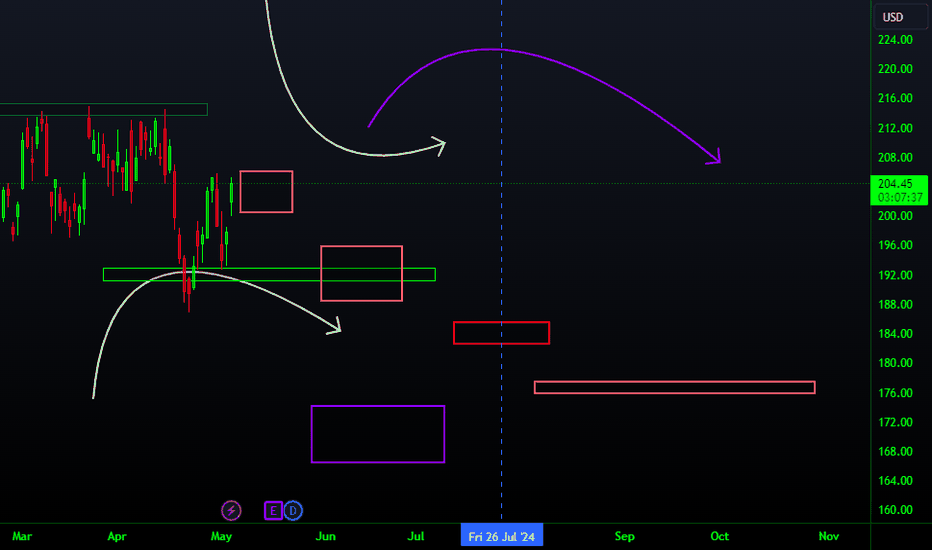Click the 196.00 price axis label

tap(895, 245)
